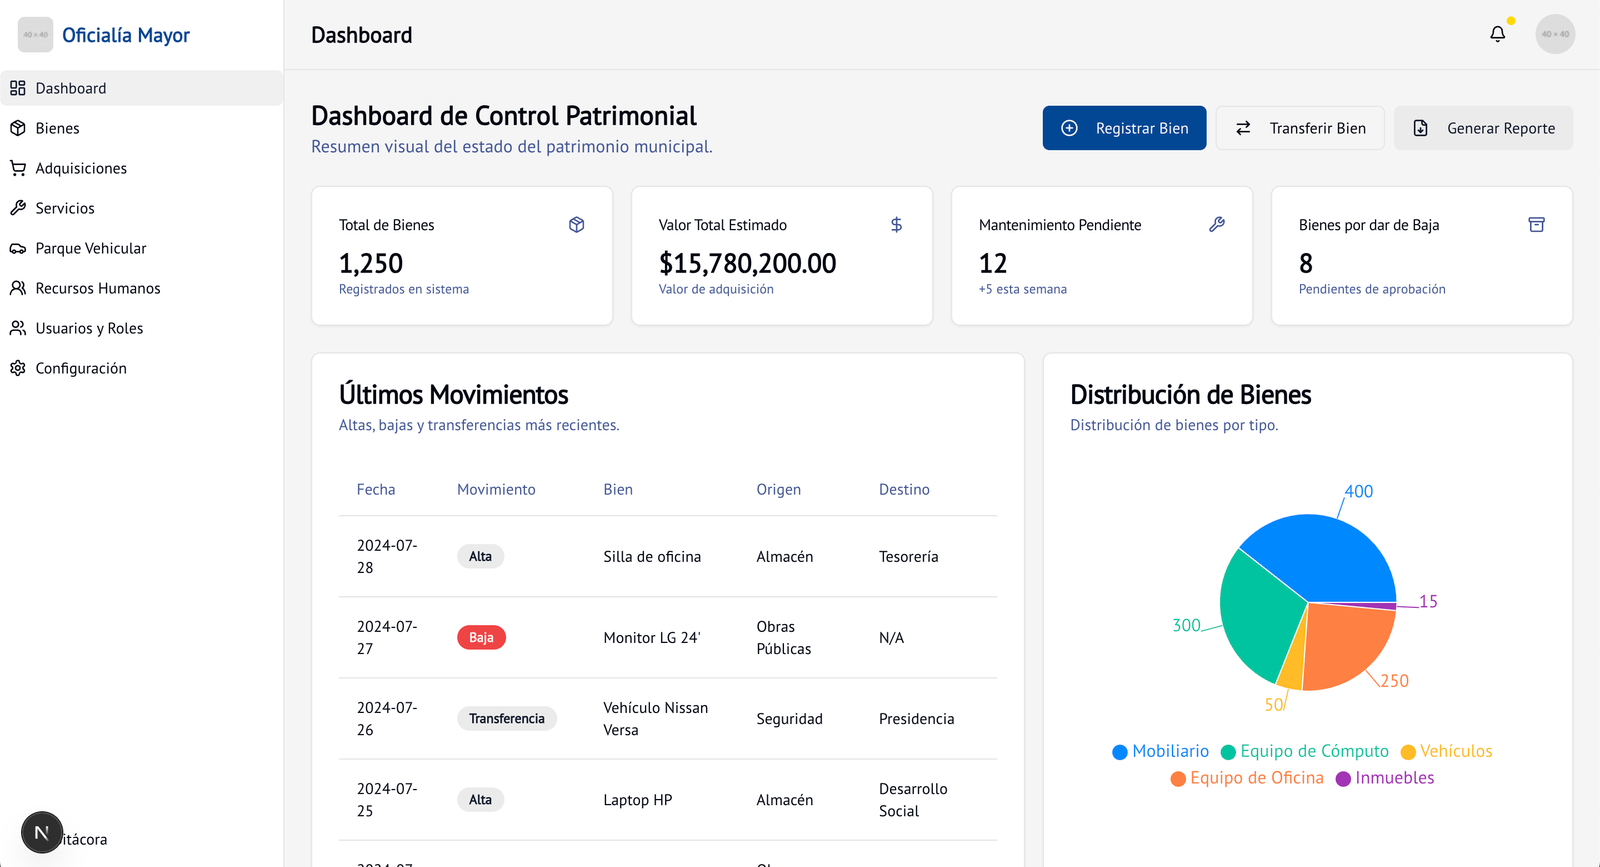
Task: Open Parque Vehicular from sidebar
Action: point(90,248)
